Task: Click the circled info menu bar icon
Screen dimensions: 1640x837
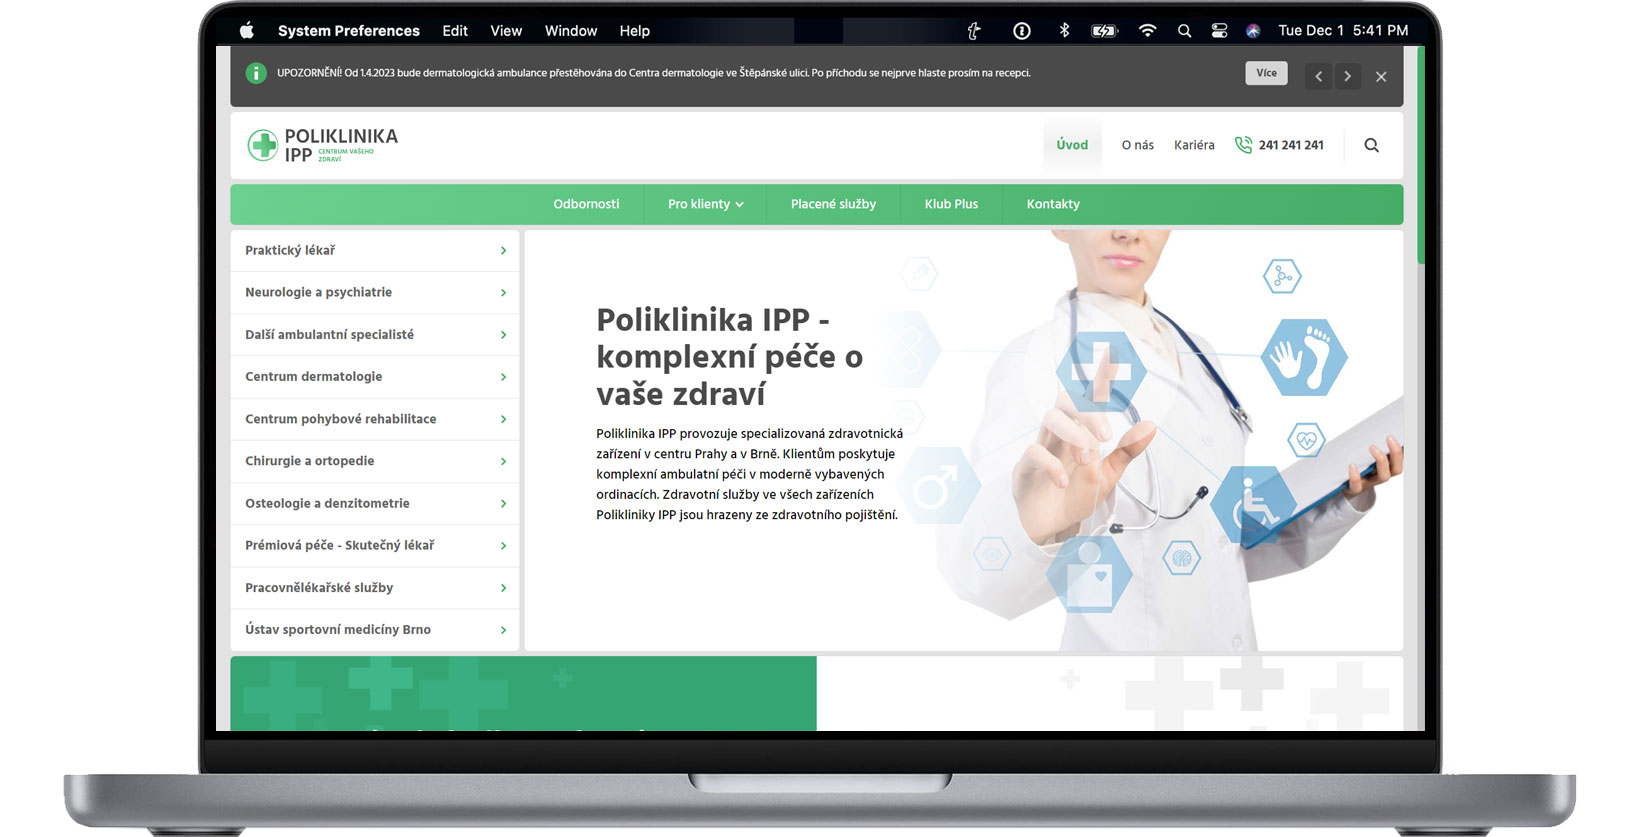Action: coord(1021,30)
